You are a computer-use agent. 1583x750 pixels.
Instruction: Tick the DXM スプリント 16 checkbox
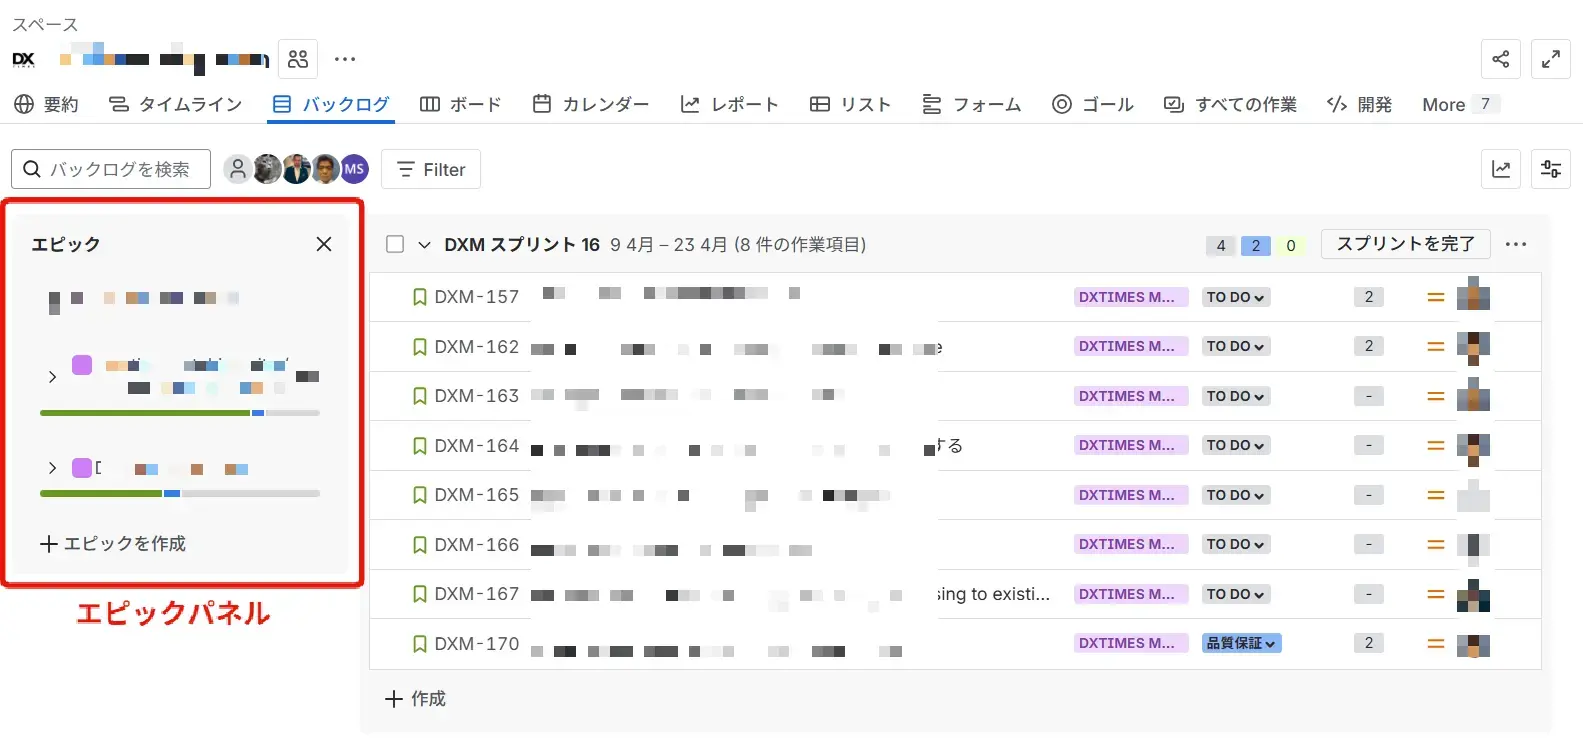click(x=395, y=244)
